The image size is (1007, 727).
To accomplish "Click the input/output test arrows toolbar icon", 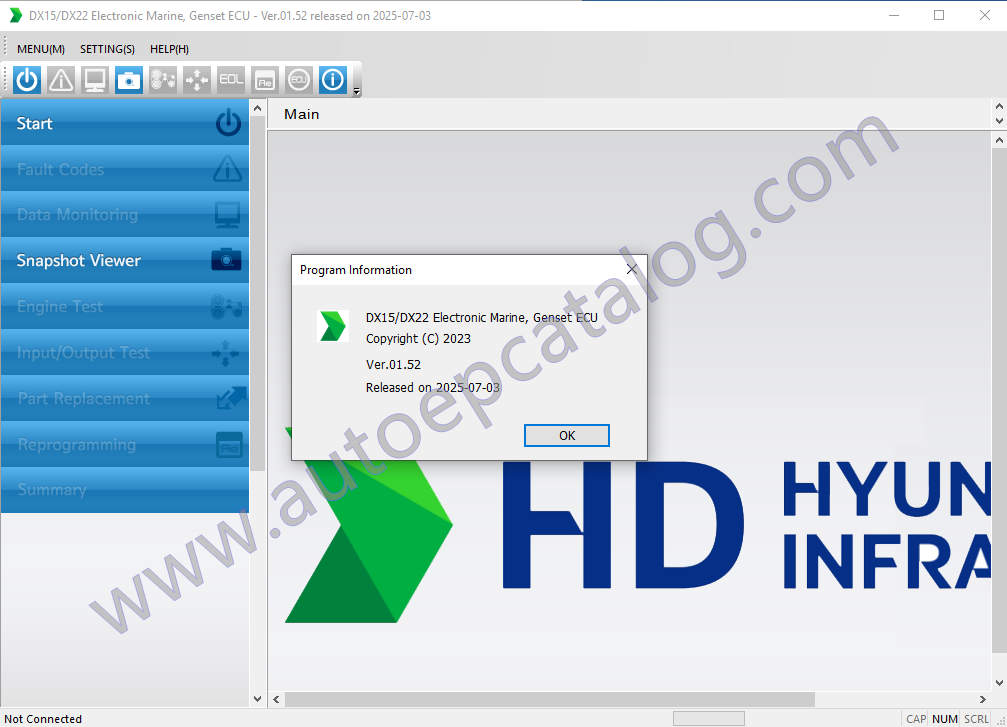I will (197, 80).
